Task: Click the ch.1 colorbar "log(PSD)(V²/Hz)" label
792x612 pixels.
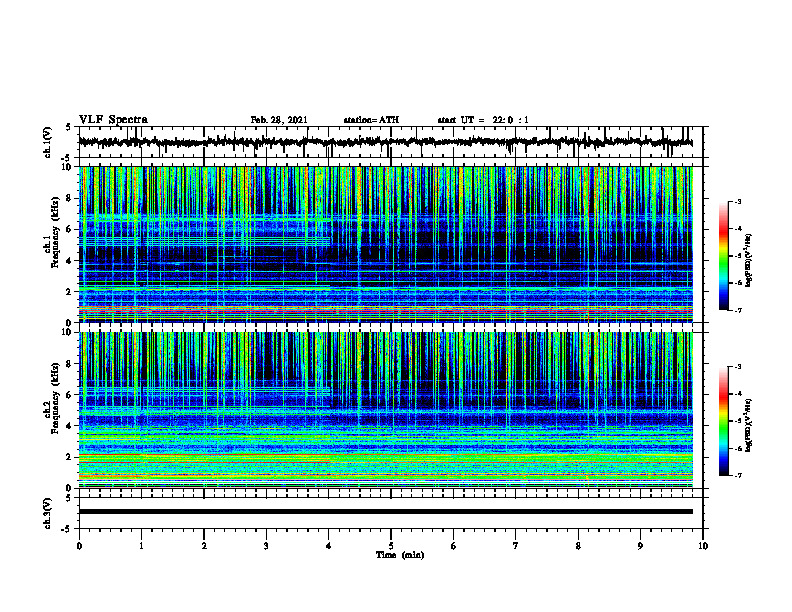Action: coord(749,260)
